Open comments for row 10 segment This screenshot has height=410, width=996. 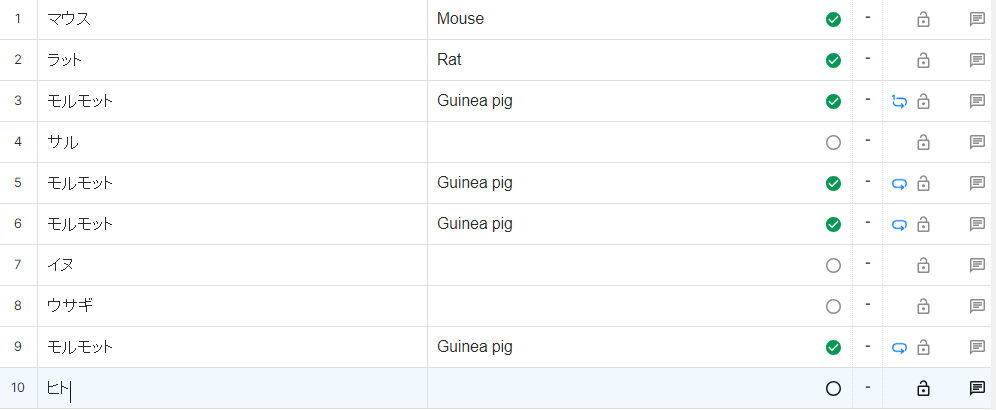[977, 388]
